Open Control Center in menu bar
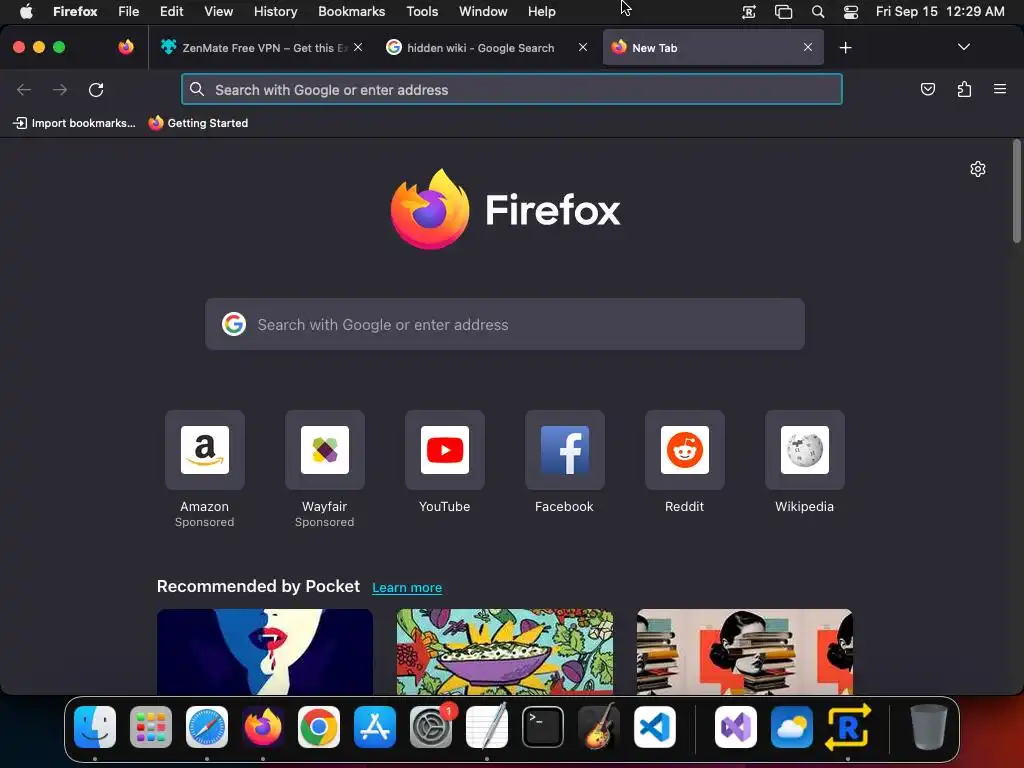1024x768 pixels. (851, 11)
